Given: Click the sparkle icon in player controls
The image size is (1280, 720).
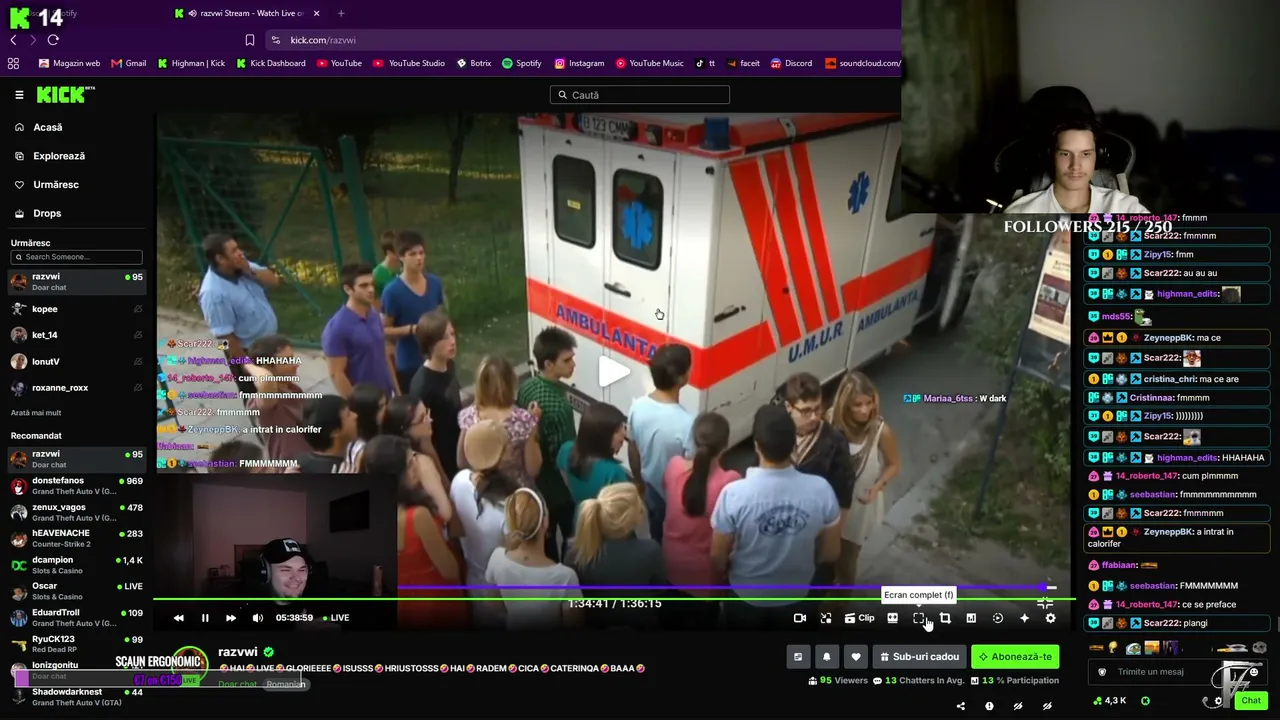Looking at the screenshot, I should (1024, 618).
